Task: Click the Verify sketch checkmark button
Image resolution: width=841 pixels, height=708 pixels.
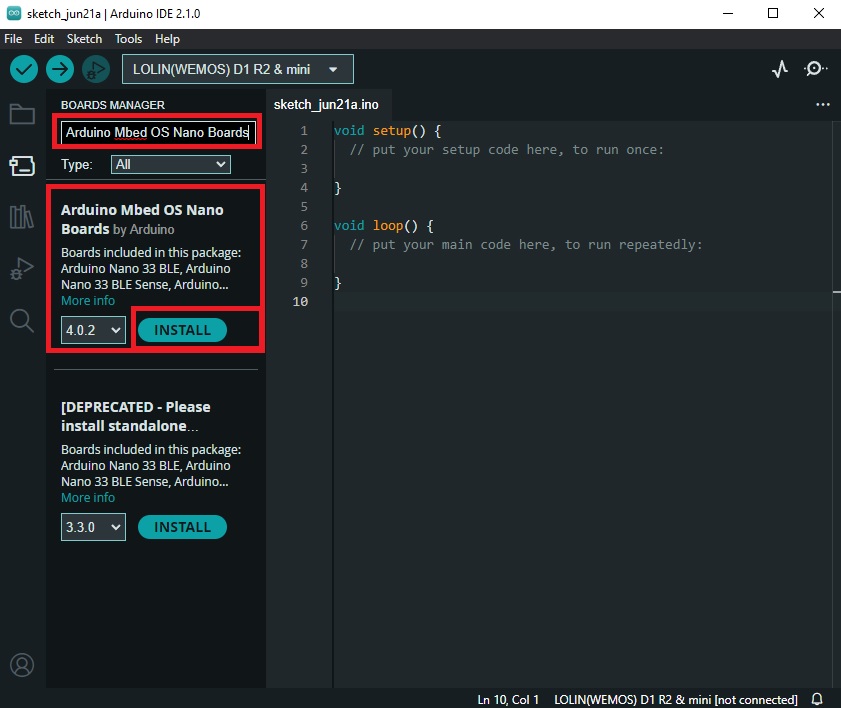Action: coord(24,69)
